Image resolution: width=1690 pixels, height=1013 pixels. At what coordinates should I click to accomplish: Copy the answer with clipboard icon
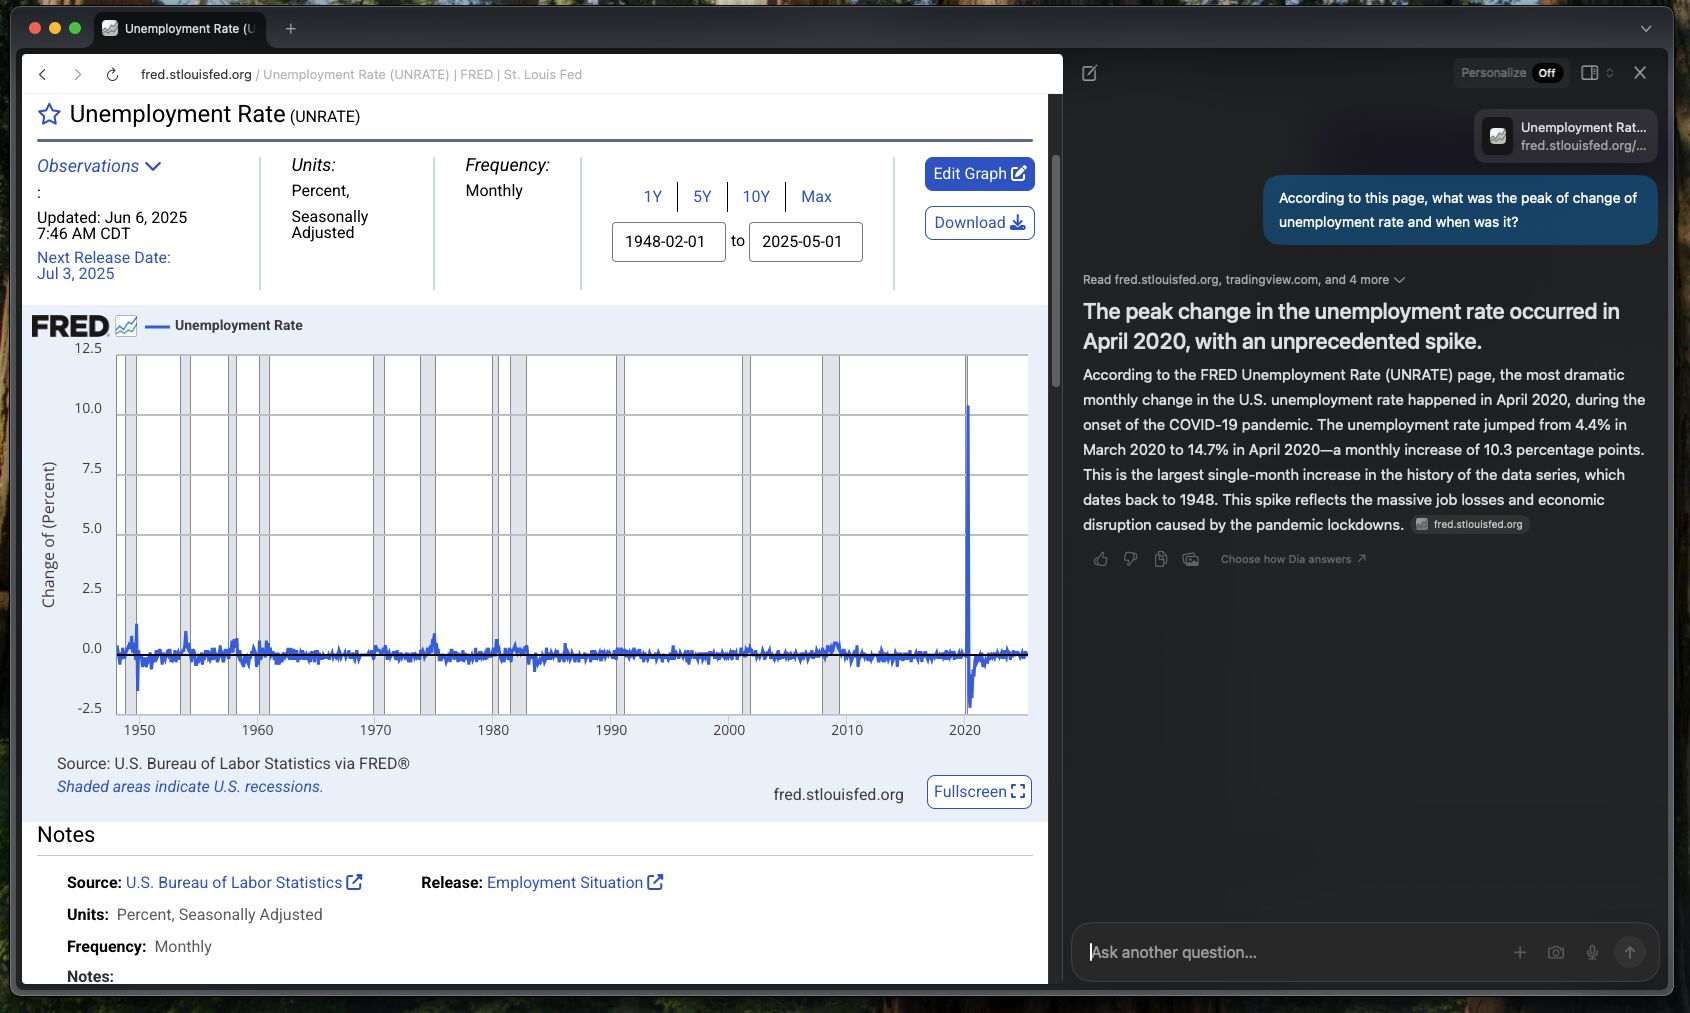(1161, 559)
